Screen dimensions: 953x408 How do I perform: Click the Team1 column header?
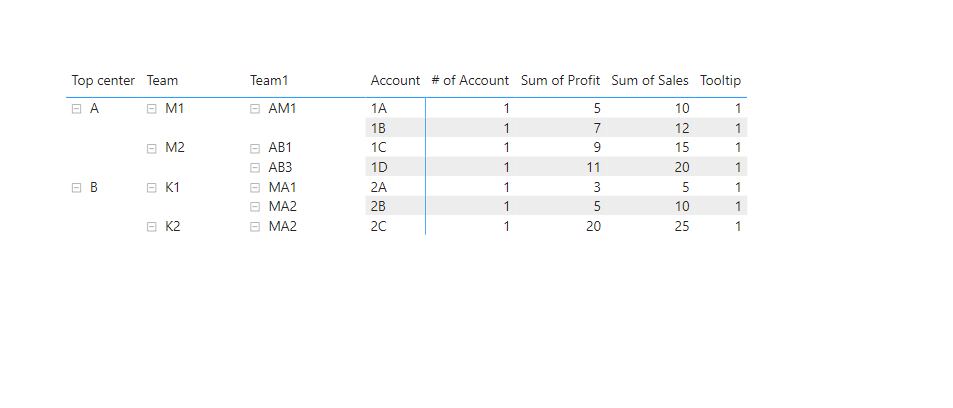click(269, 80)
